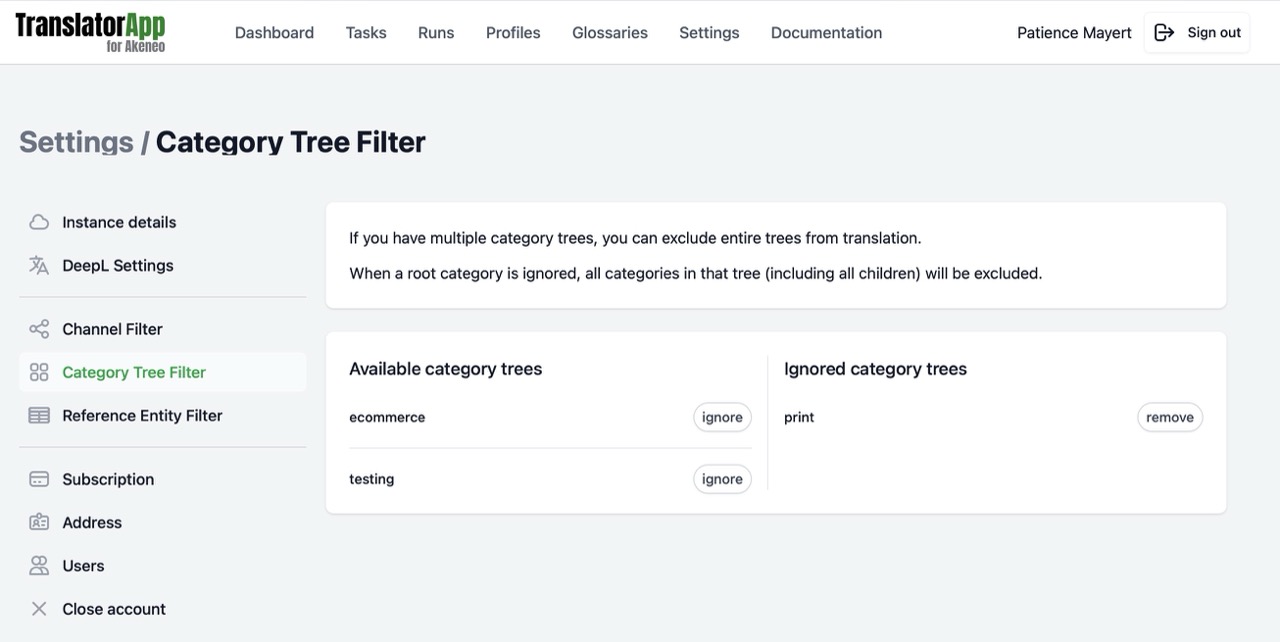Image resolution: width=1280 pixels, height=642 pixels.
Task: Click the X icon beside Close account
Action: coord(38,608)
